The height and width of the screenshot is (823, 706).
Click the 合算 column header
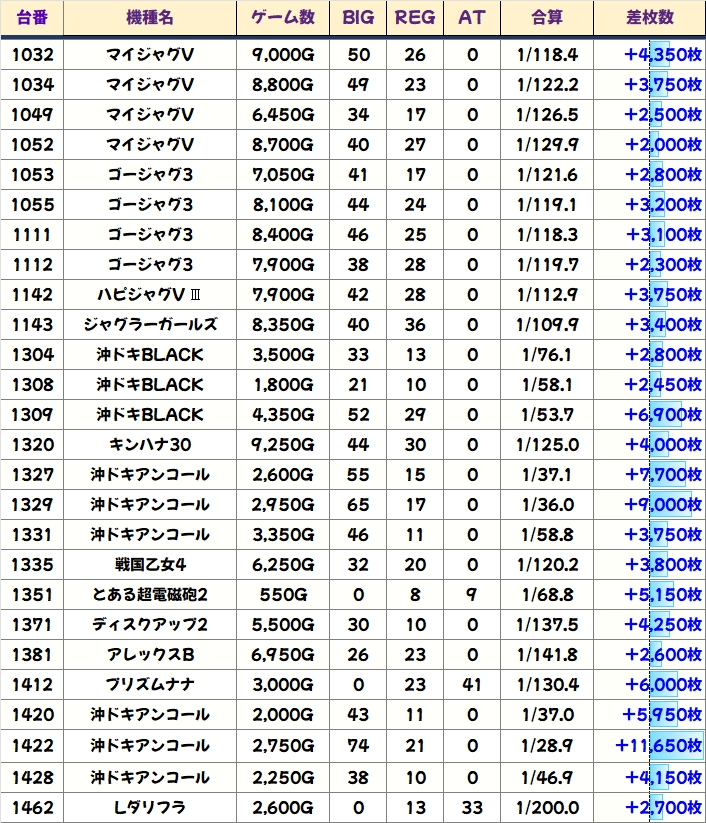click(547, 19)
